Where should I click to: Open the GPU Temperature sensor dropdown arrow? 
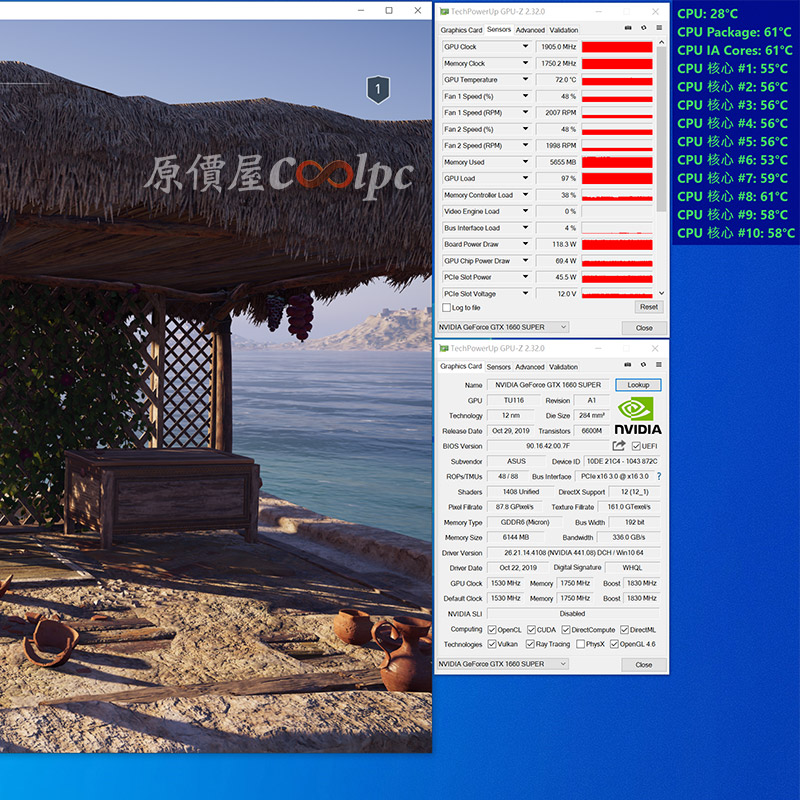click(x=525, y=80)
